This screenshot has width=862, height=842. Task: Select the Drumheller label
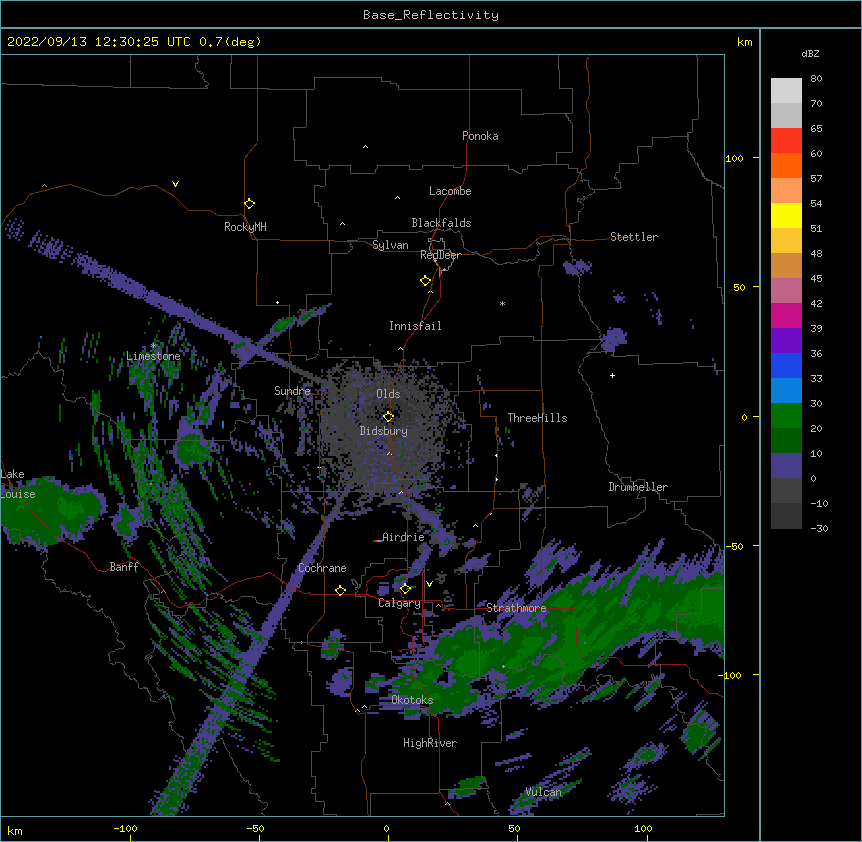[638, 487]
